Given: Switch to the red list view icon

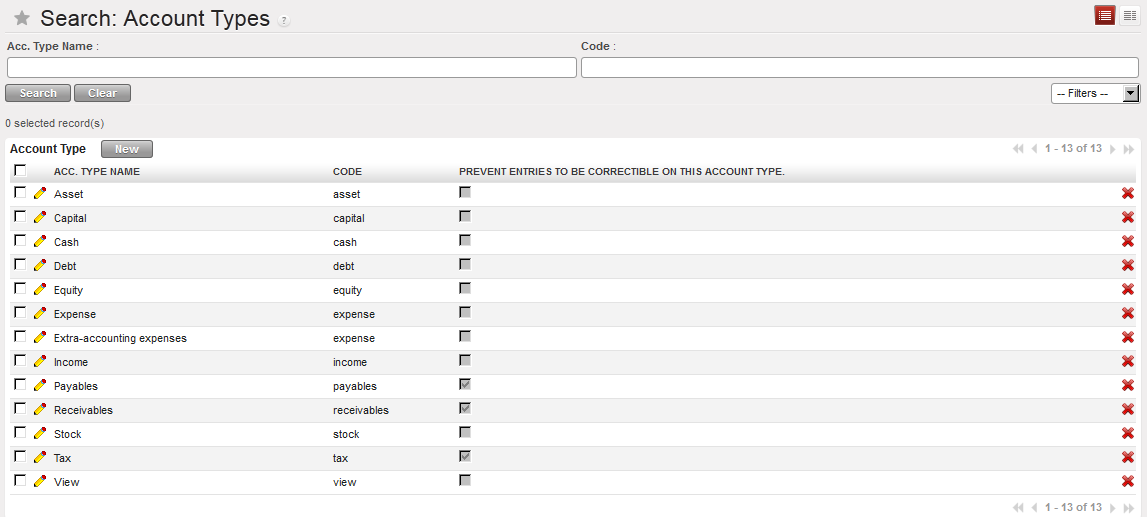Looking at the screenshot, I should [x=1105, y=15].
